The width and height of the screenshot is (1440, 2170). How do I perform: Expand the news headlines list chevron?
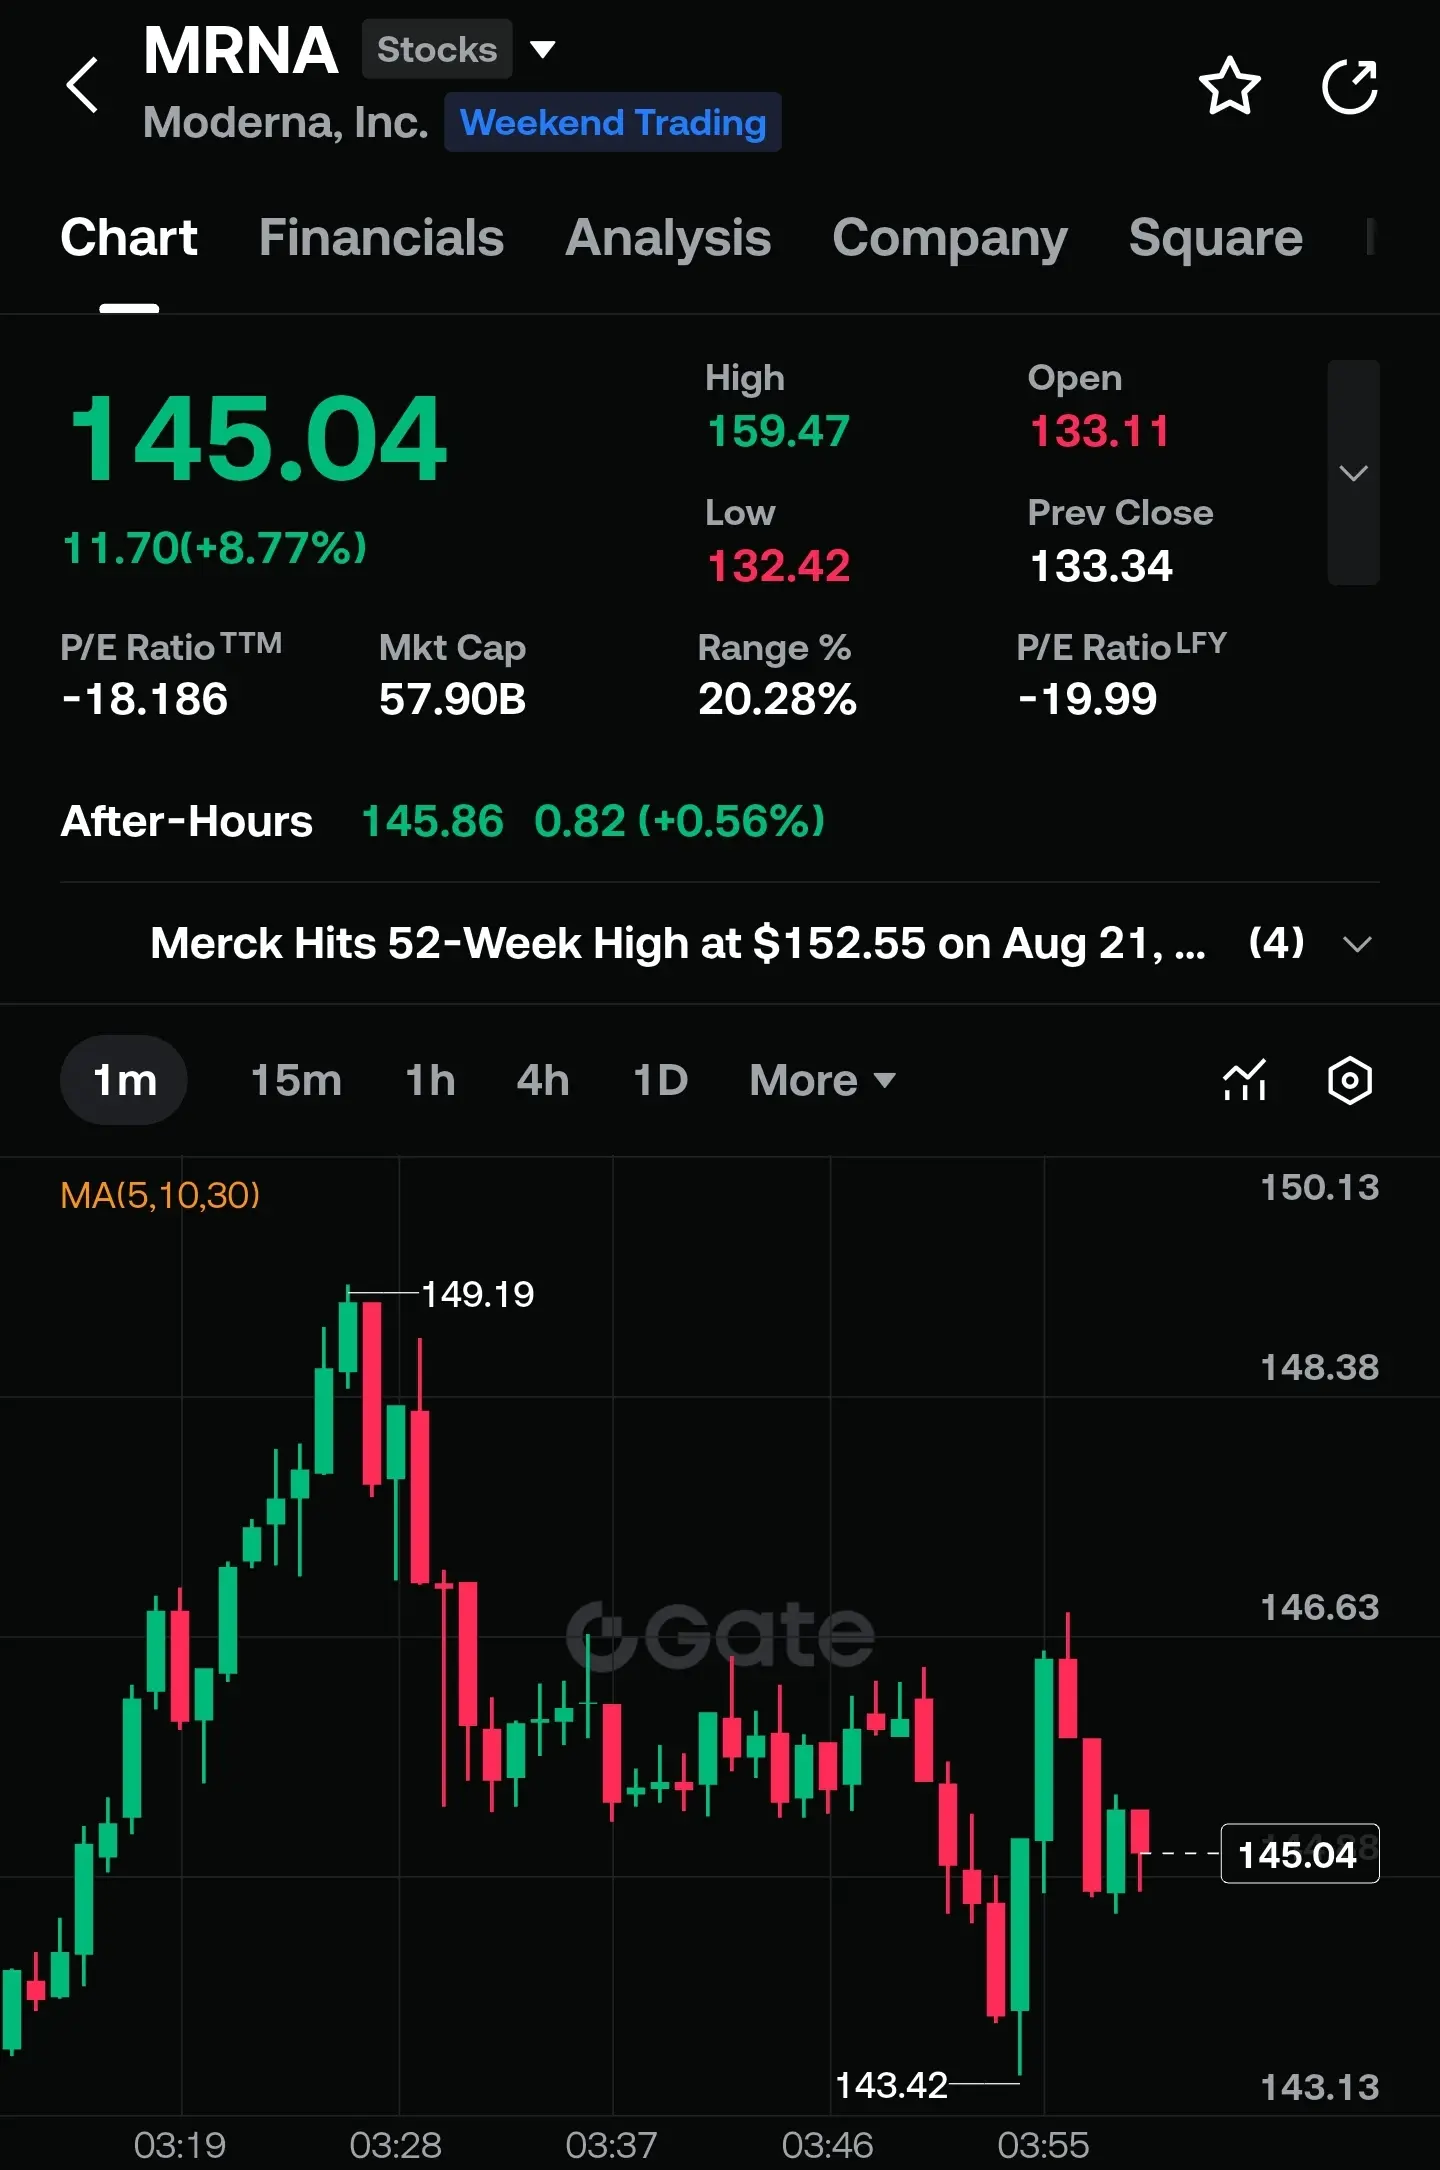(x=1357, y=944)
